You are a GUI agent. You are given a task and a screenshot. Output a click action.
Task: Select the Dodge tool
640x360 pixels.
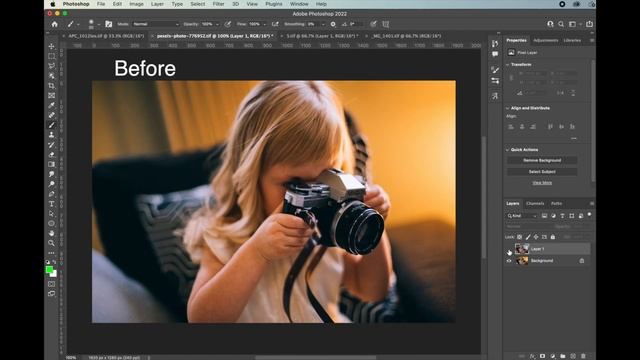click(x=51, y=184)
